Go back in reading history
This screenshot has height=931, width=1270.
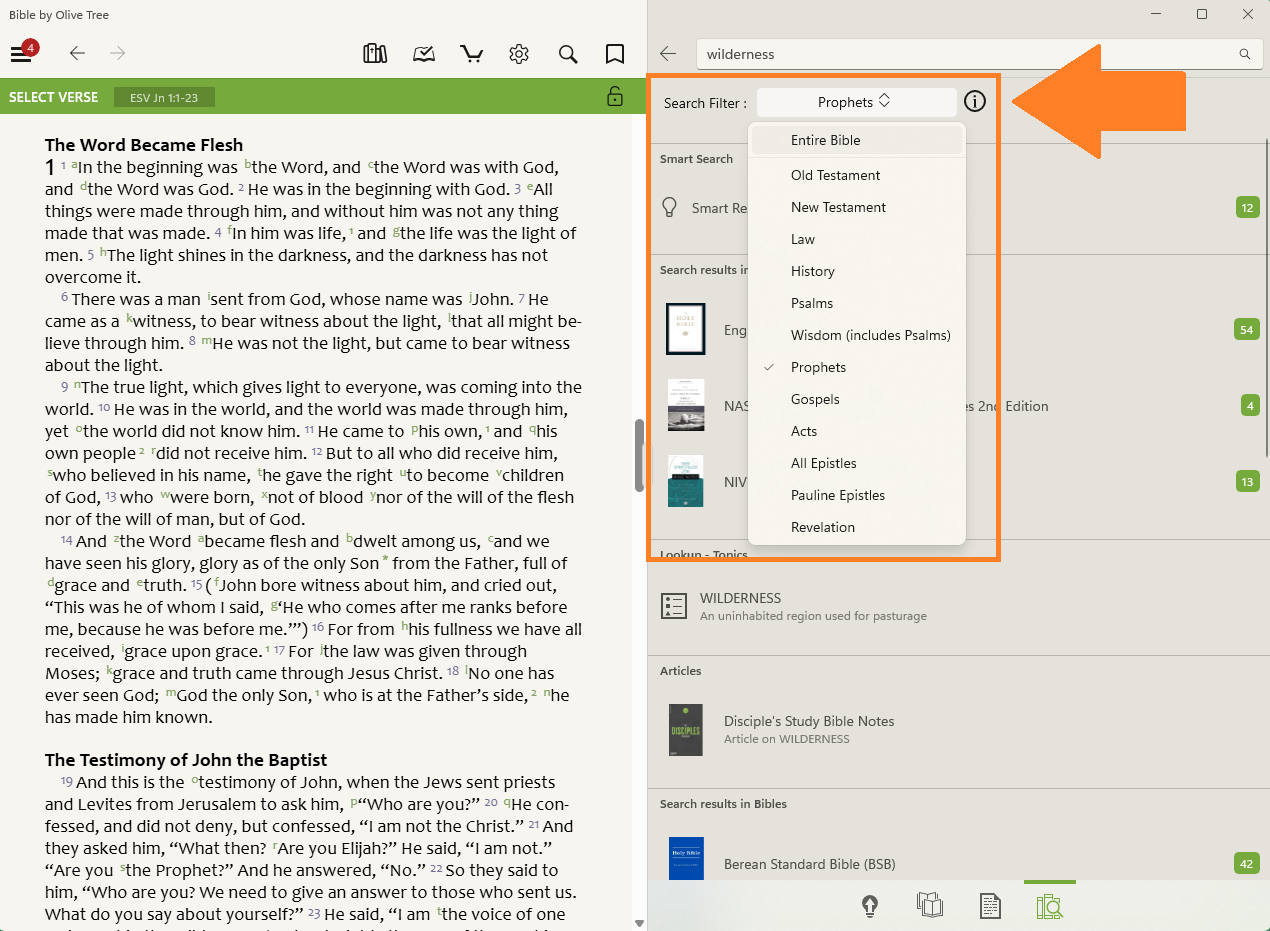click(77, 53)
